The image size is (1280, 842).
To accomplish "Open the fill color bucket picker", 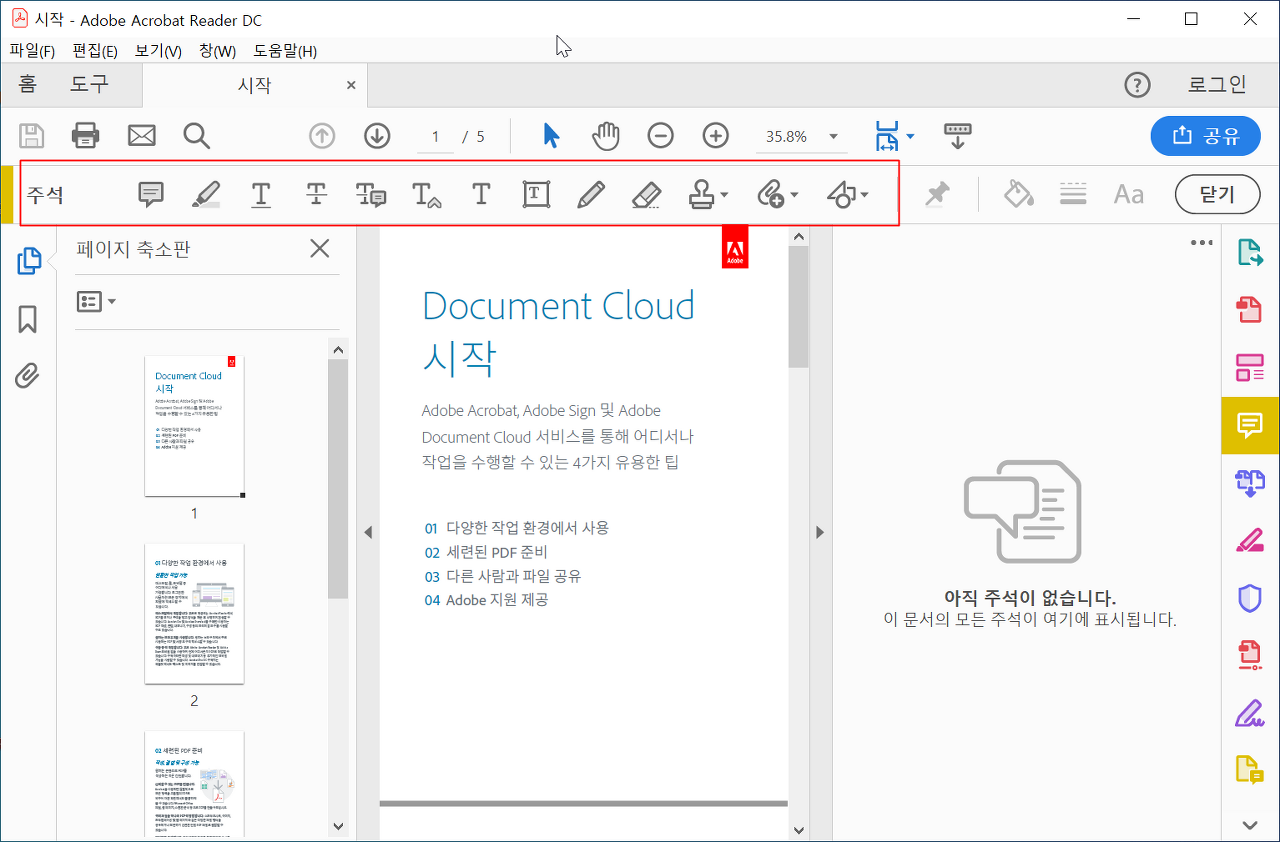I will pos(1018,194).
